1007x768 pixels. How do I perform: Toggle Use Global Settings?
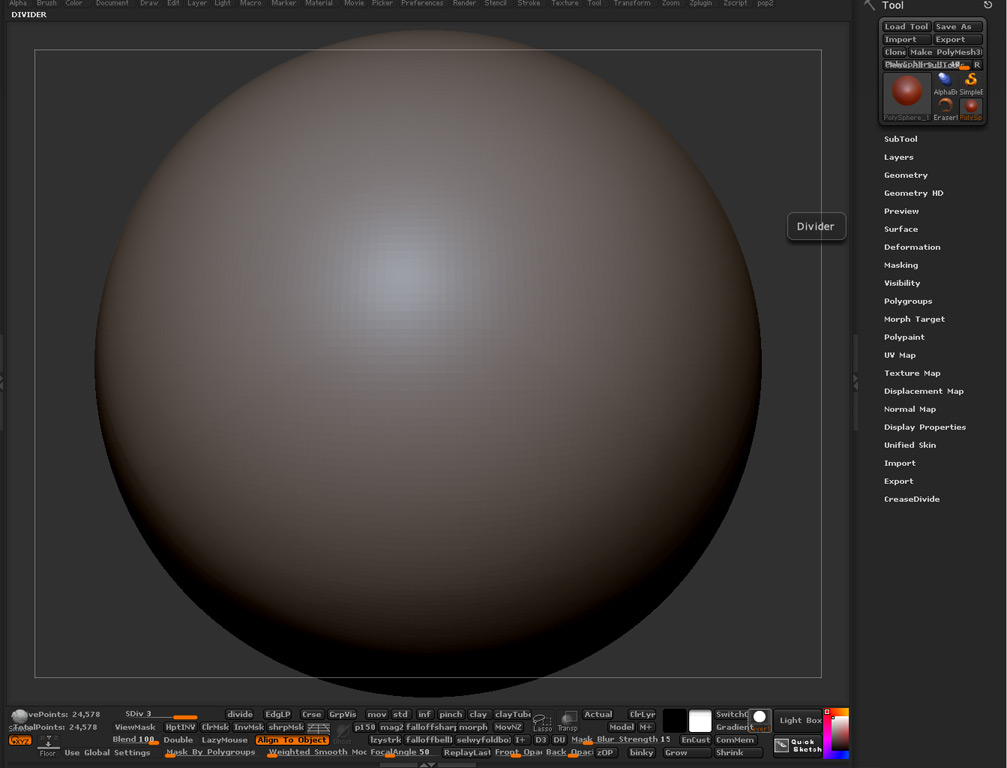[107, 752]
